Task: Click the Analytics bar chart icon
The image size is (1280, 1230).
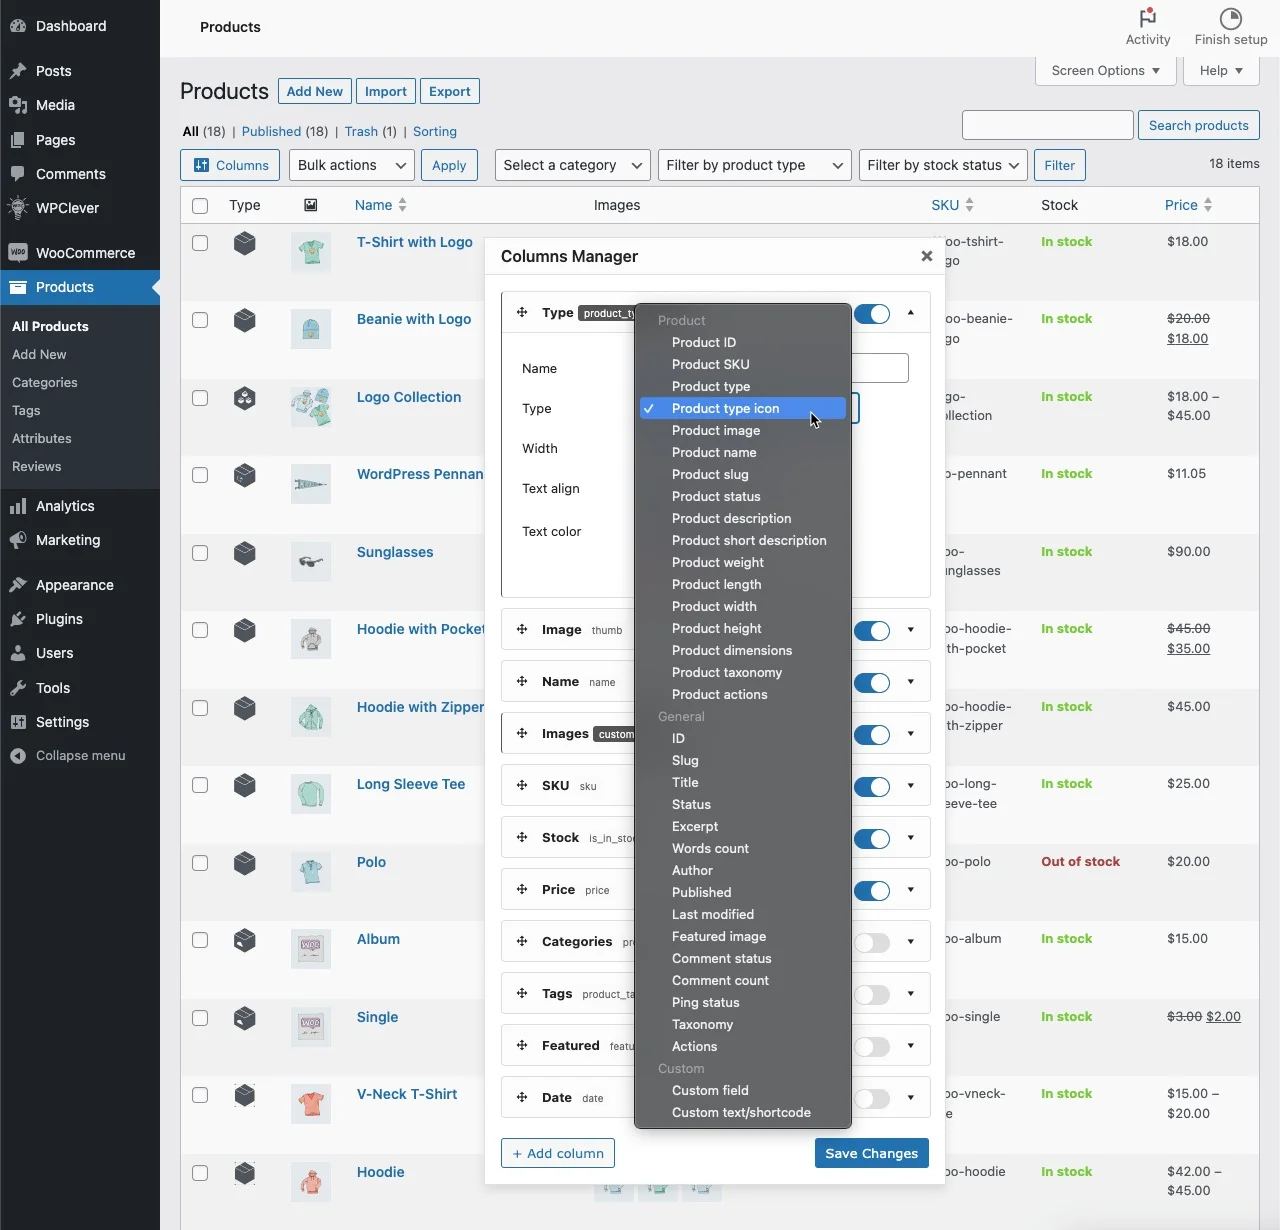Action: 18,506
